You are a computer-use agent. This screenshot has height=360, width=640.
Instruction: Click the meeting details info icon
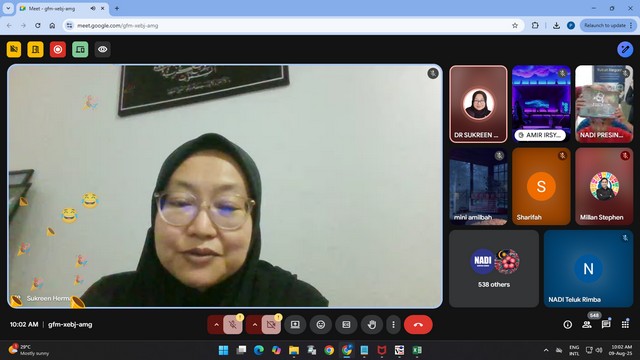click(x=567, y=325)
